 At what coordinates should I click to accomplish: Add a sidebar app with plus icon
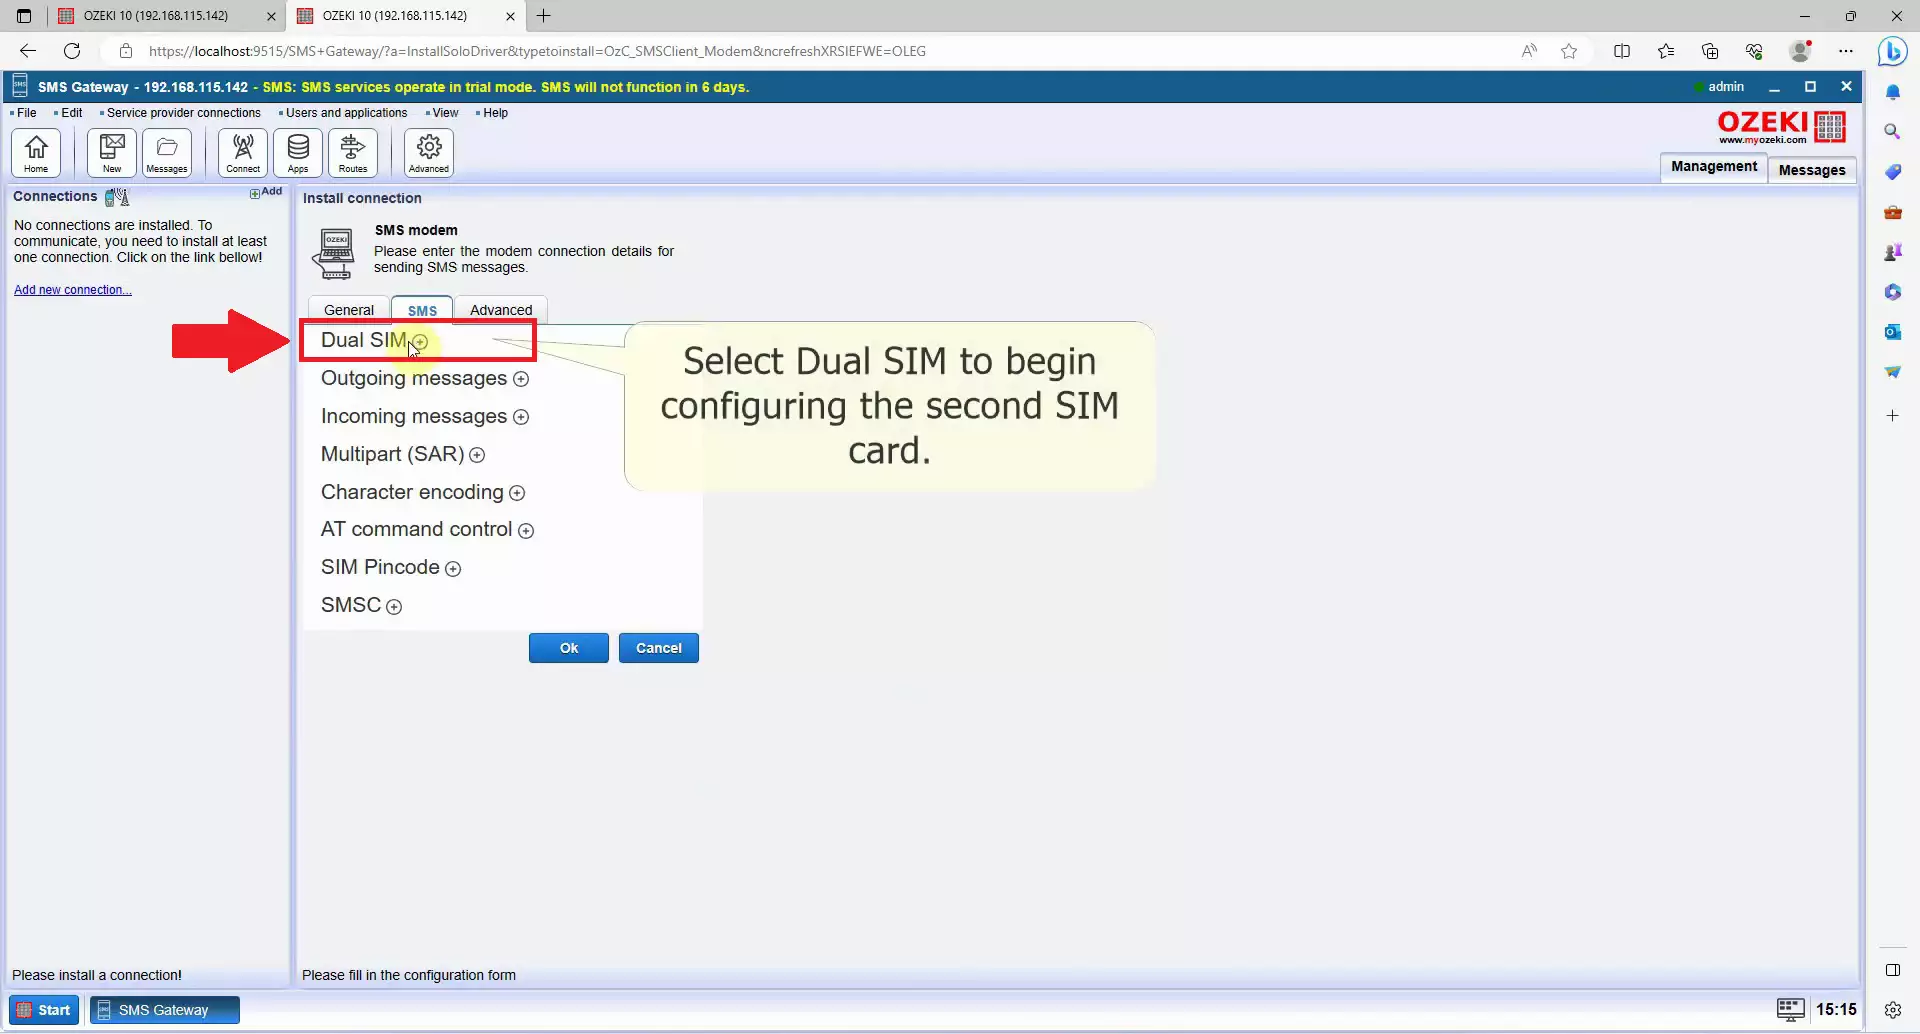click(x=1892, y=415)
